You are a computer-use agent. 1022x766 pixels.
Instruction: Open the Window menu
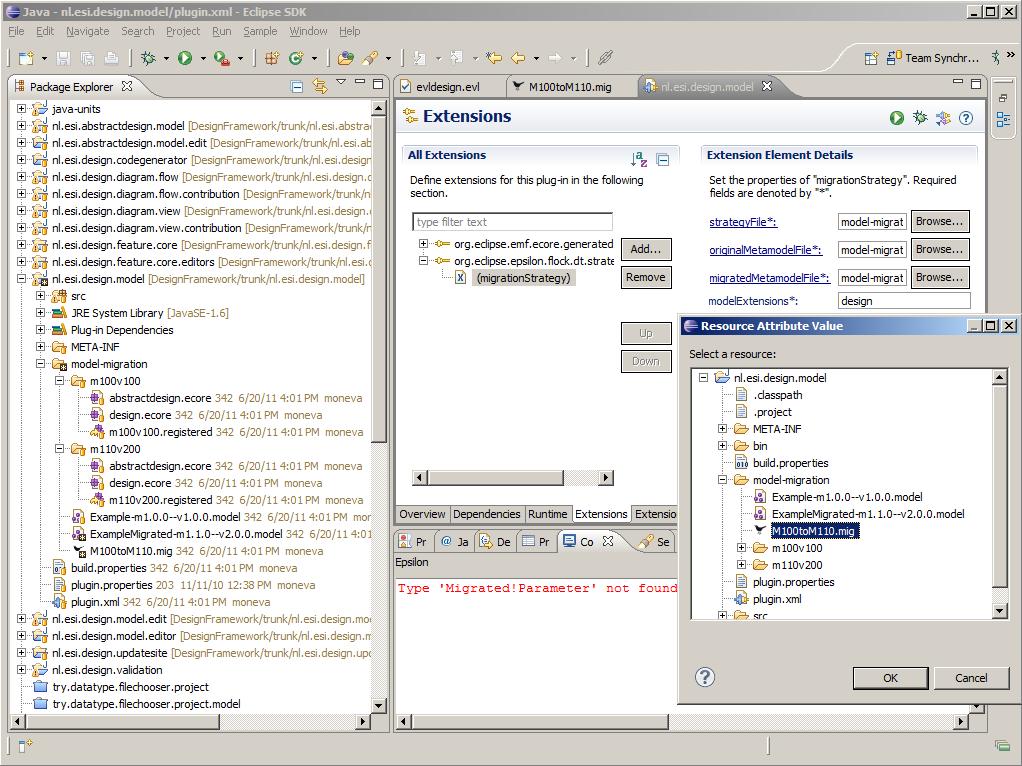click(308, 31)
